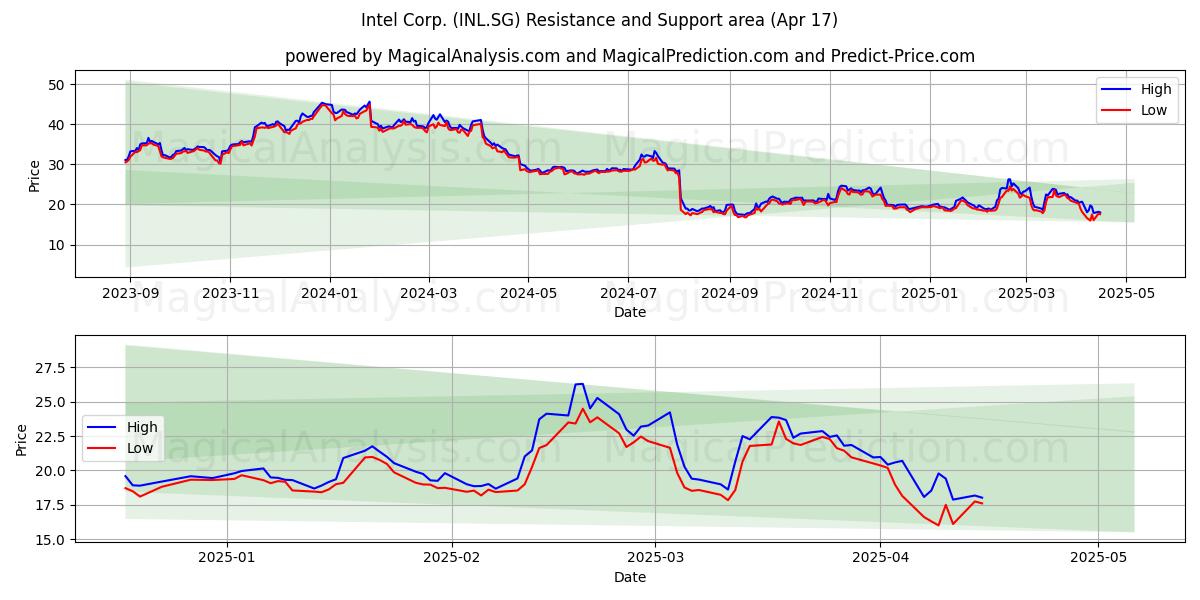The height and width of the screenshot is (600, 1200).
Task: Click the '2024-11' x-axis label in top chart
Action: 829,296
